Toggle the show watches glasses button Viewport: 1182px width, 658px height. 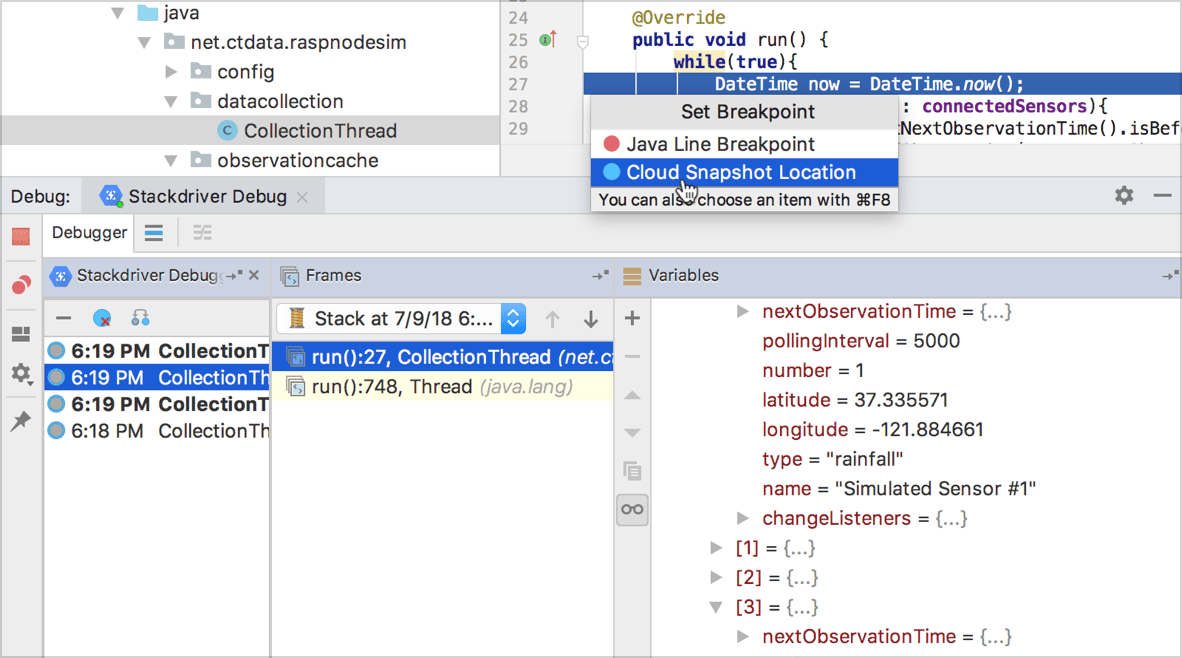point(632,510)
